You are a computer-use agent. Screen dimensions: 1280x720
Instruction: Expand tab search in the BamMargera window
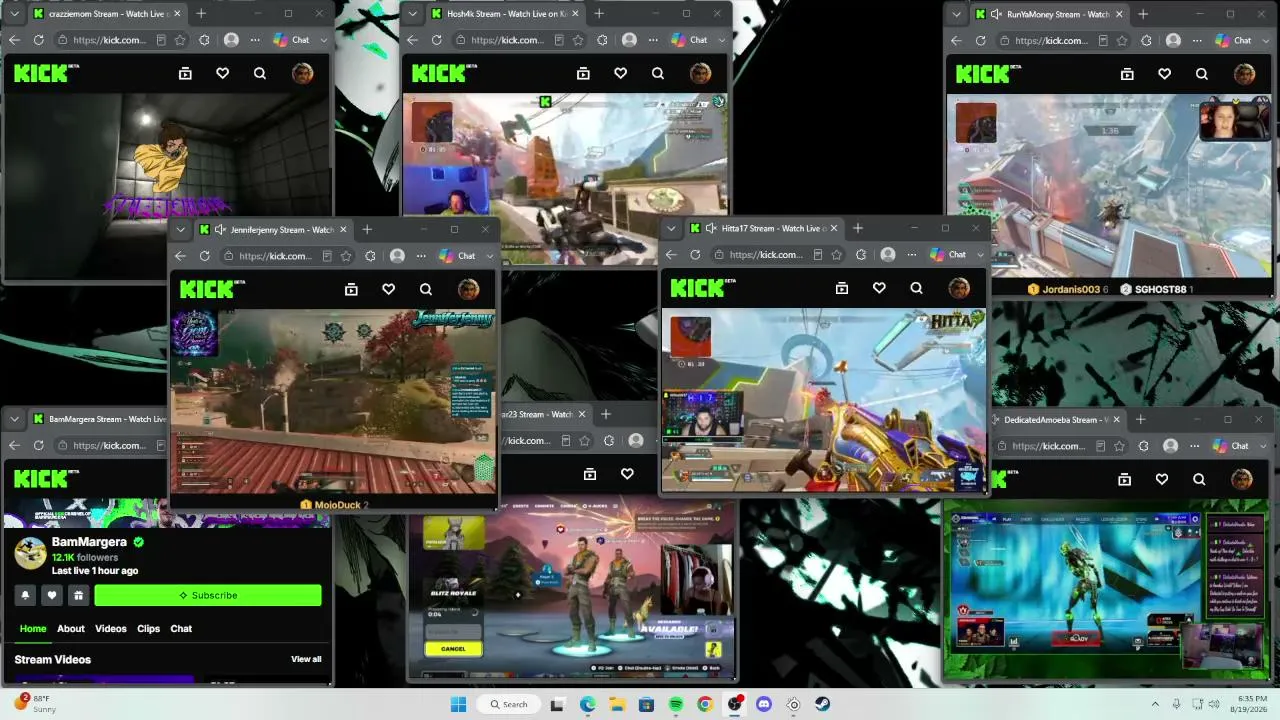[14, 419]
